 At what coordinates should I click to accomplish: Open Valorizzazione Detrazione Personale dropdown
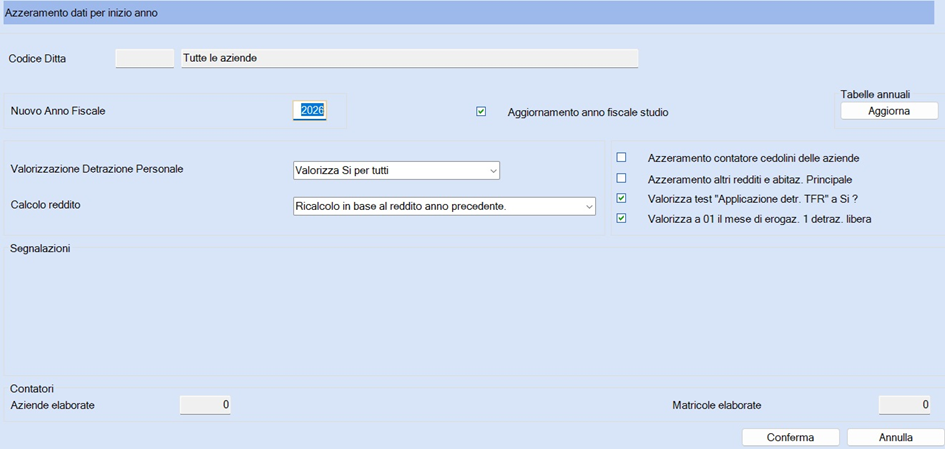tap(397, 171)
